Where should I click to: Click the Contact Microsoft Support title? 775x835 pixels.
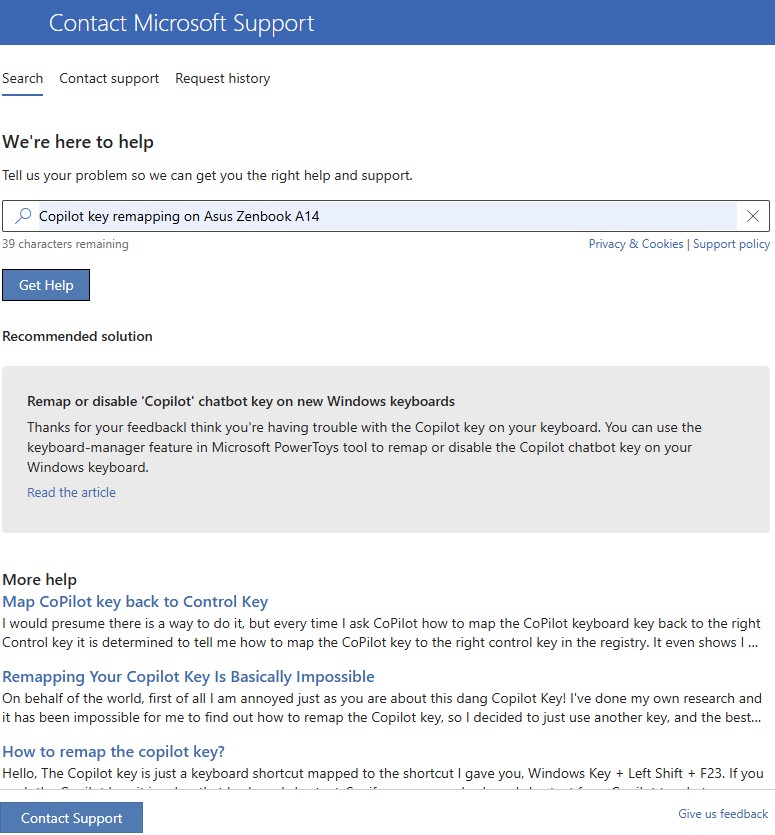[182, 23]
